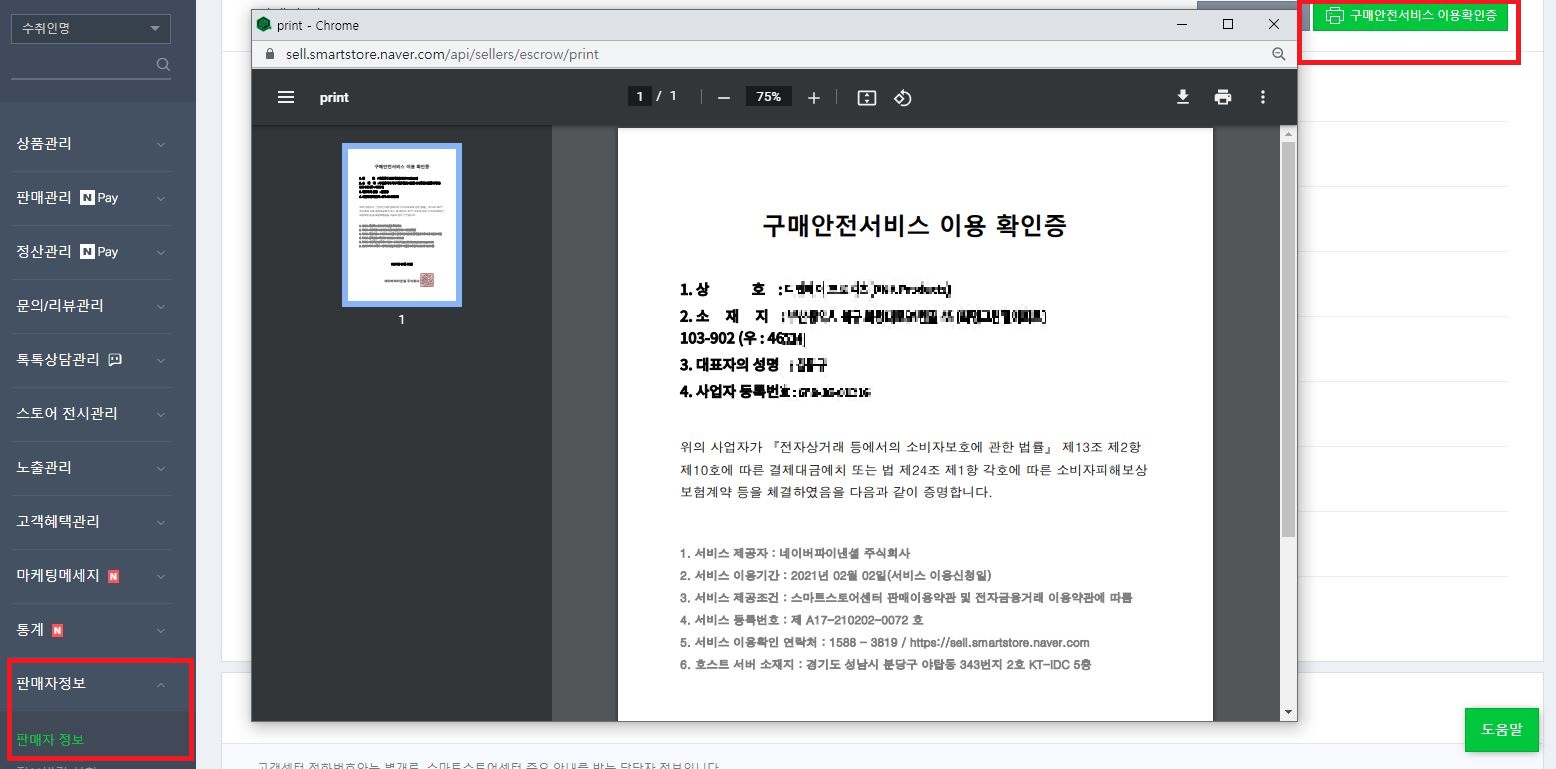Screen dimensions: 1556x769
Task: Open the PDF viewer more actions menu
Action: click(x=1263, y=97)
